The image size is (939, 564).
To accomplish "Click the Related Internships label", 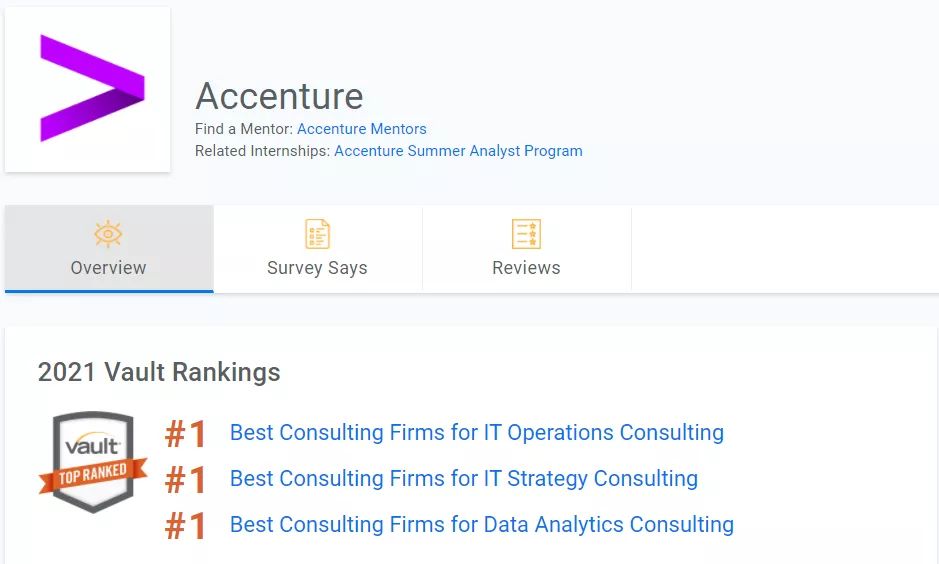I will (262, 151).
